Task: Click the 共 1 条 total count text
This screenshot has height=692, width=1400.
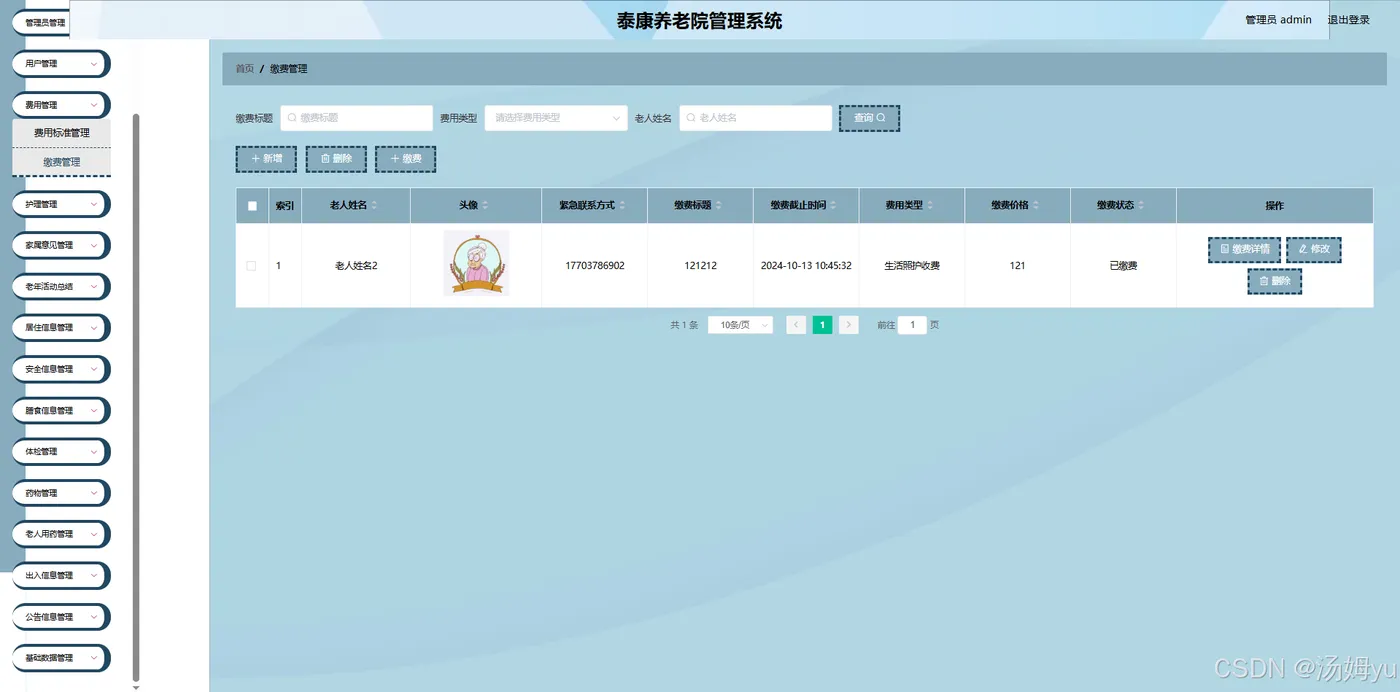Action: point(684,325)
